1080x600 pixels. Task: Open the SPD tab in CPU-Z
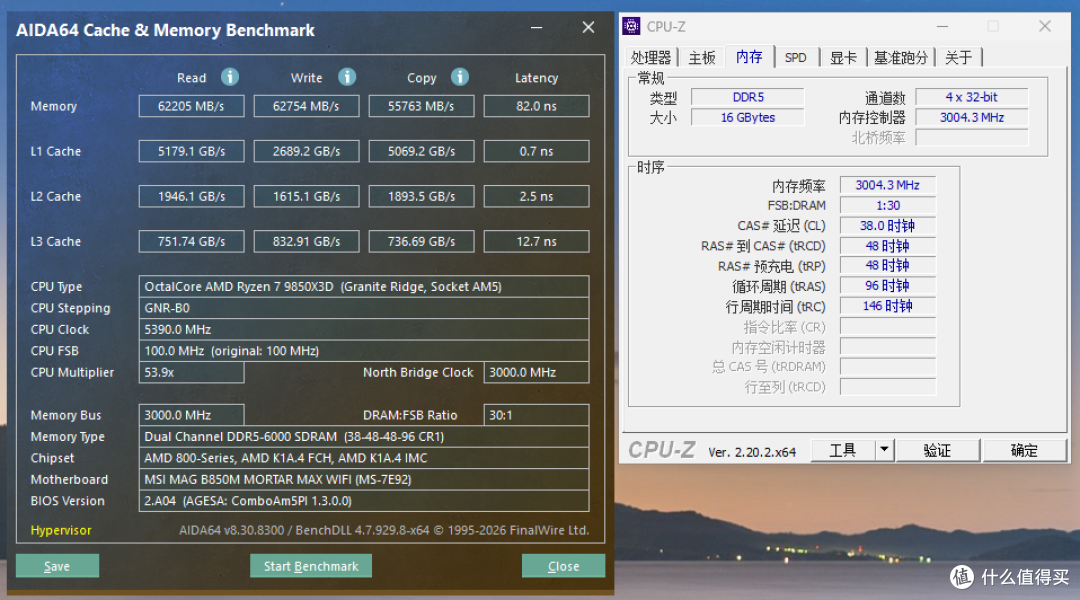click(x=796, y=58)
